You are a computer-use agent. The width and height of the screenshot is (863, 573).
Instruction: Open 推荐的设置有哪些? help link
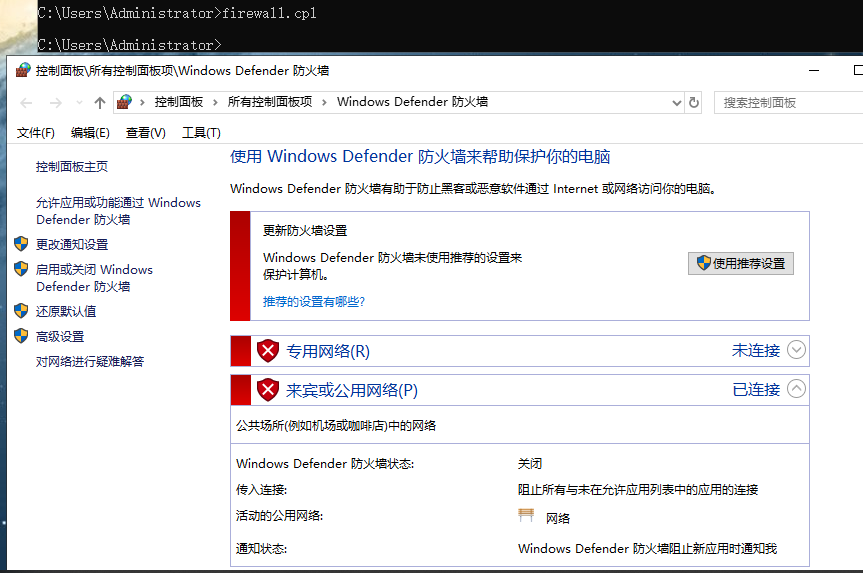pos(314,302)
